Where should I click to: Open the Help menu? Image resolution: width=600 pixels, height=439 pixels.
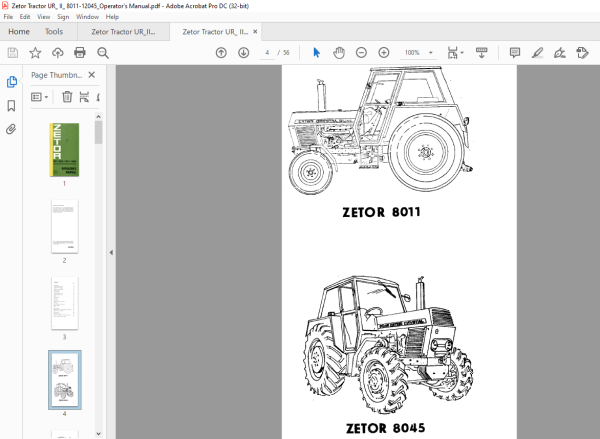(112, 17)
